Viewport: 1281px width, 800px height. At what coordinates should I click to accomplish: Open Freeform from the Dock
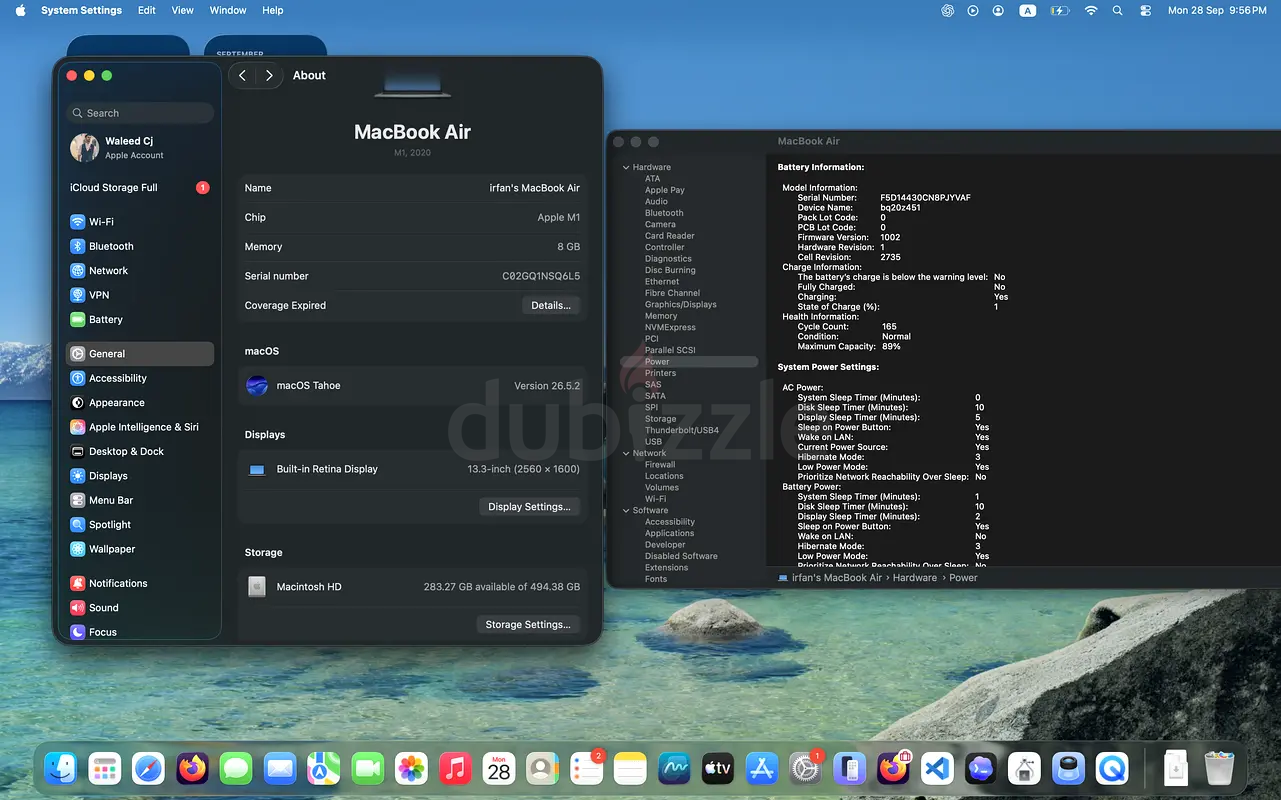(675, 768)
